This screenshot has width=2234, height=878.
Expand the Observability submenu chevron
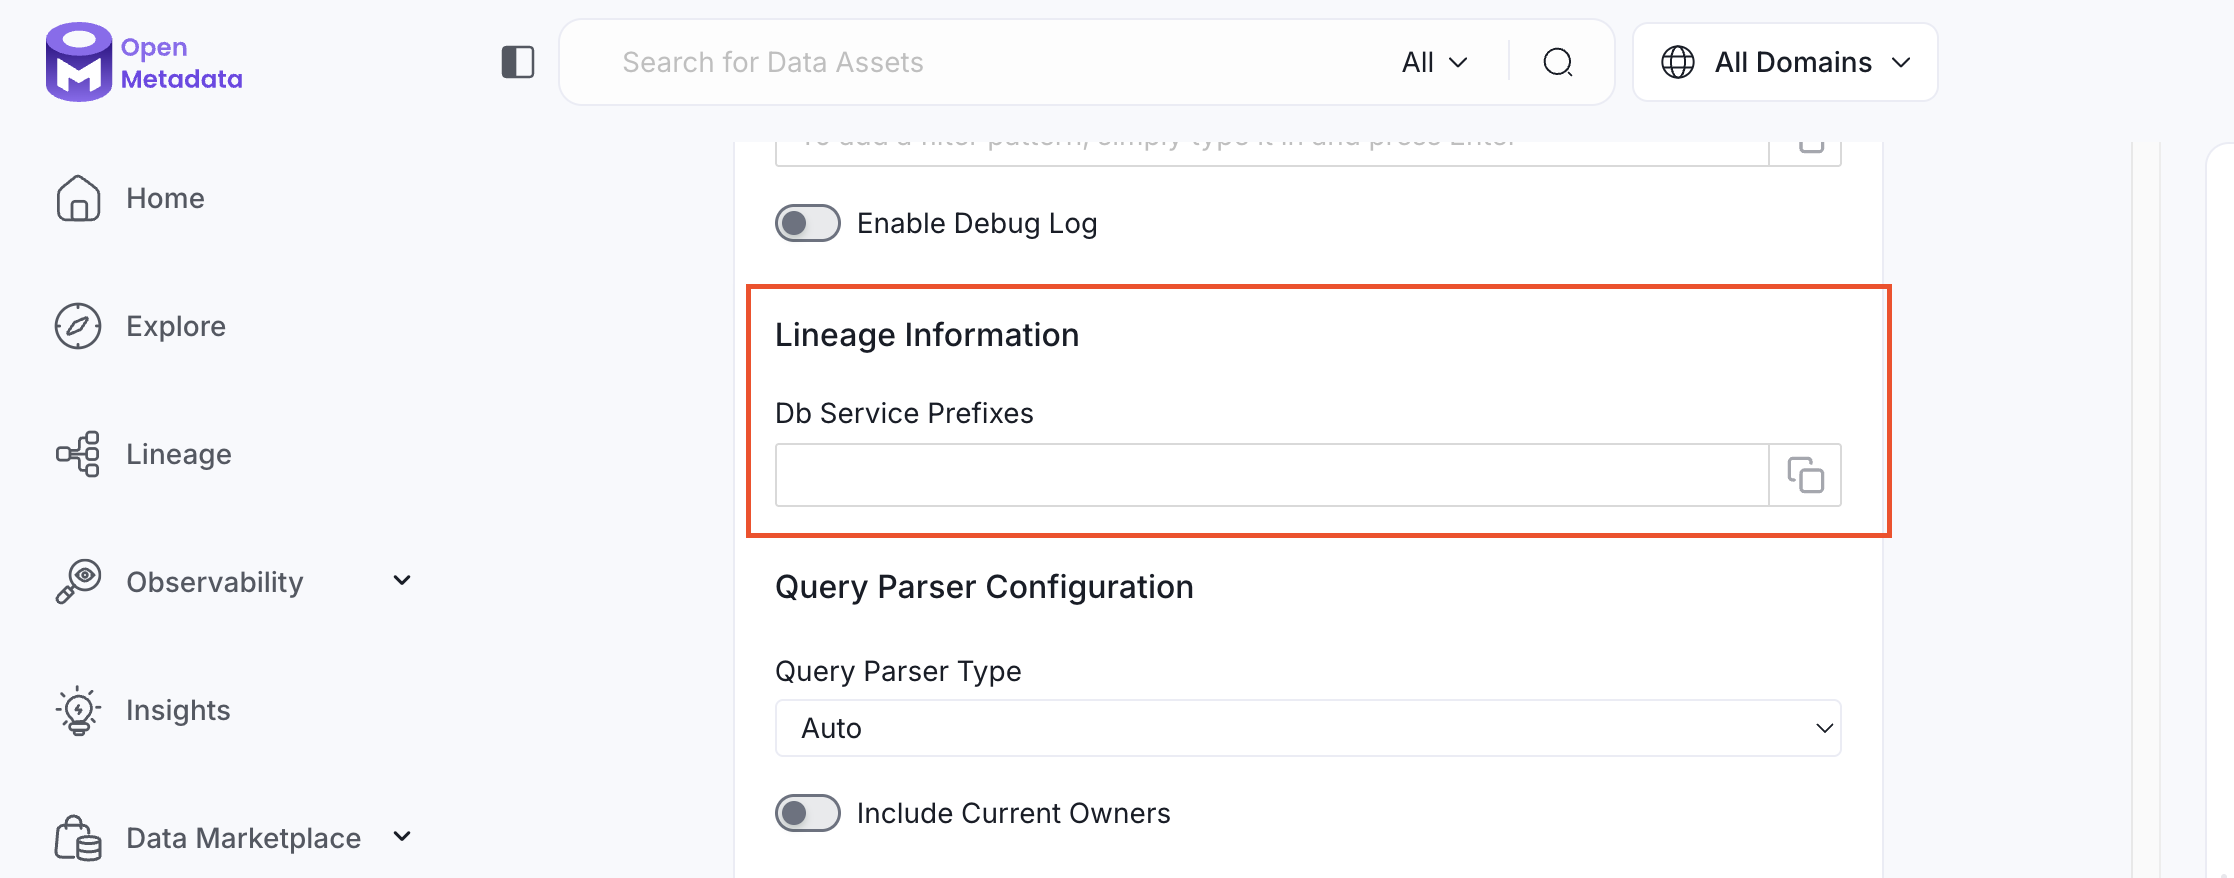[402, 581]
